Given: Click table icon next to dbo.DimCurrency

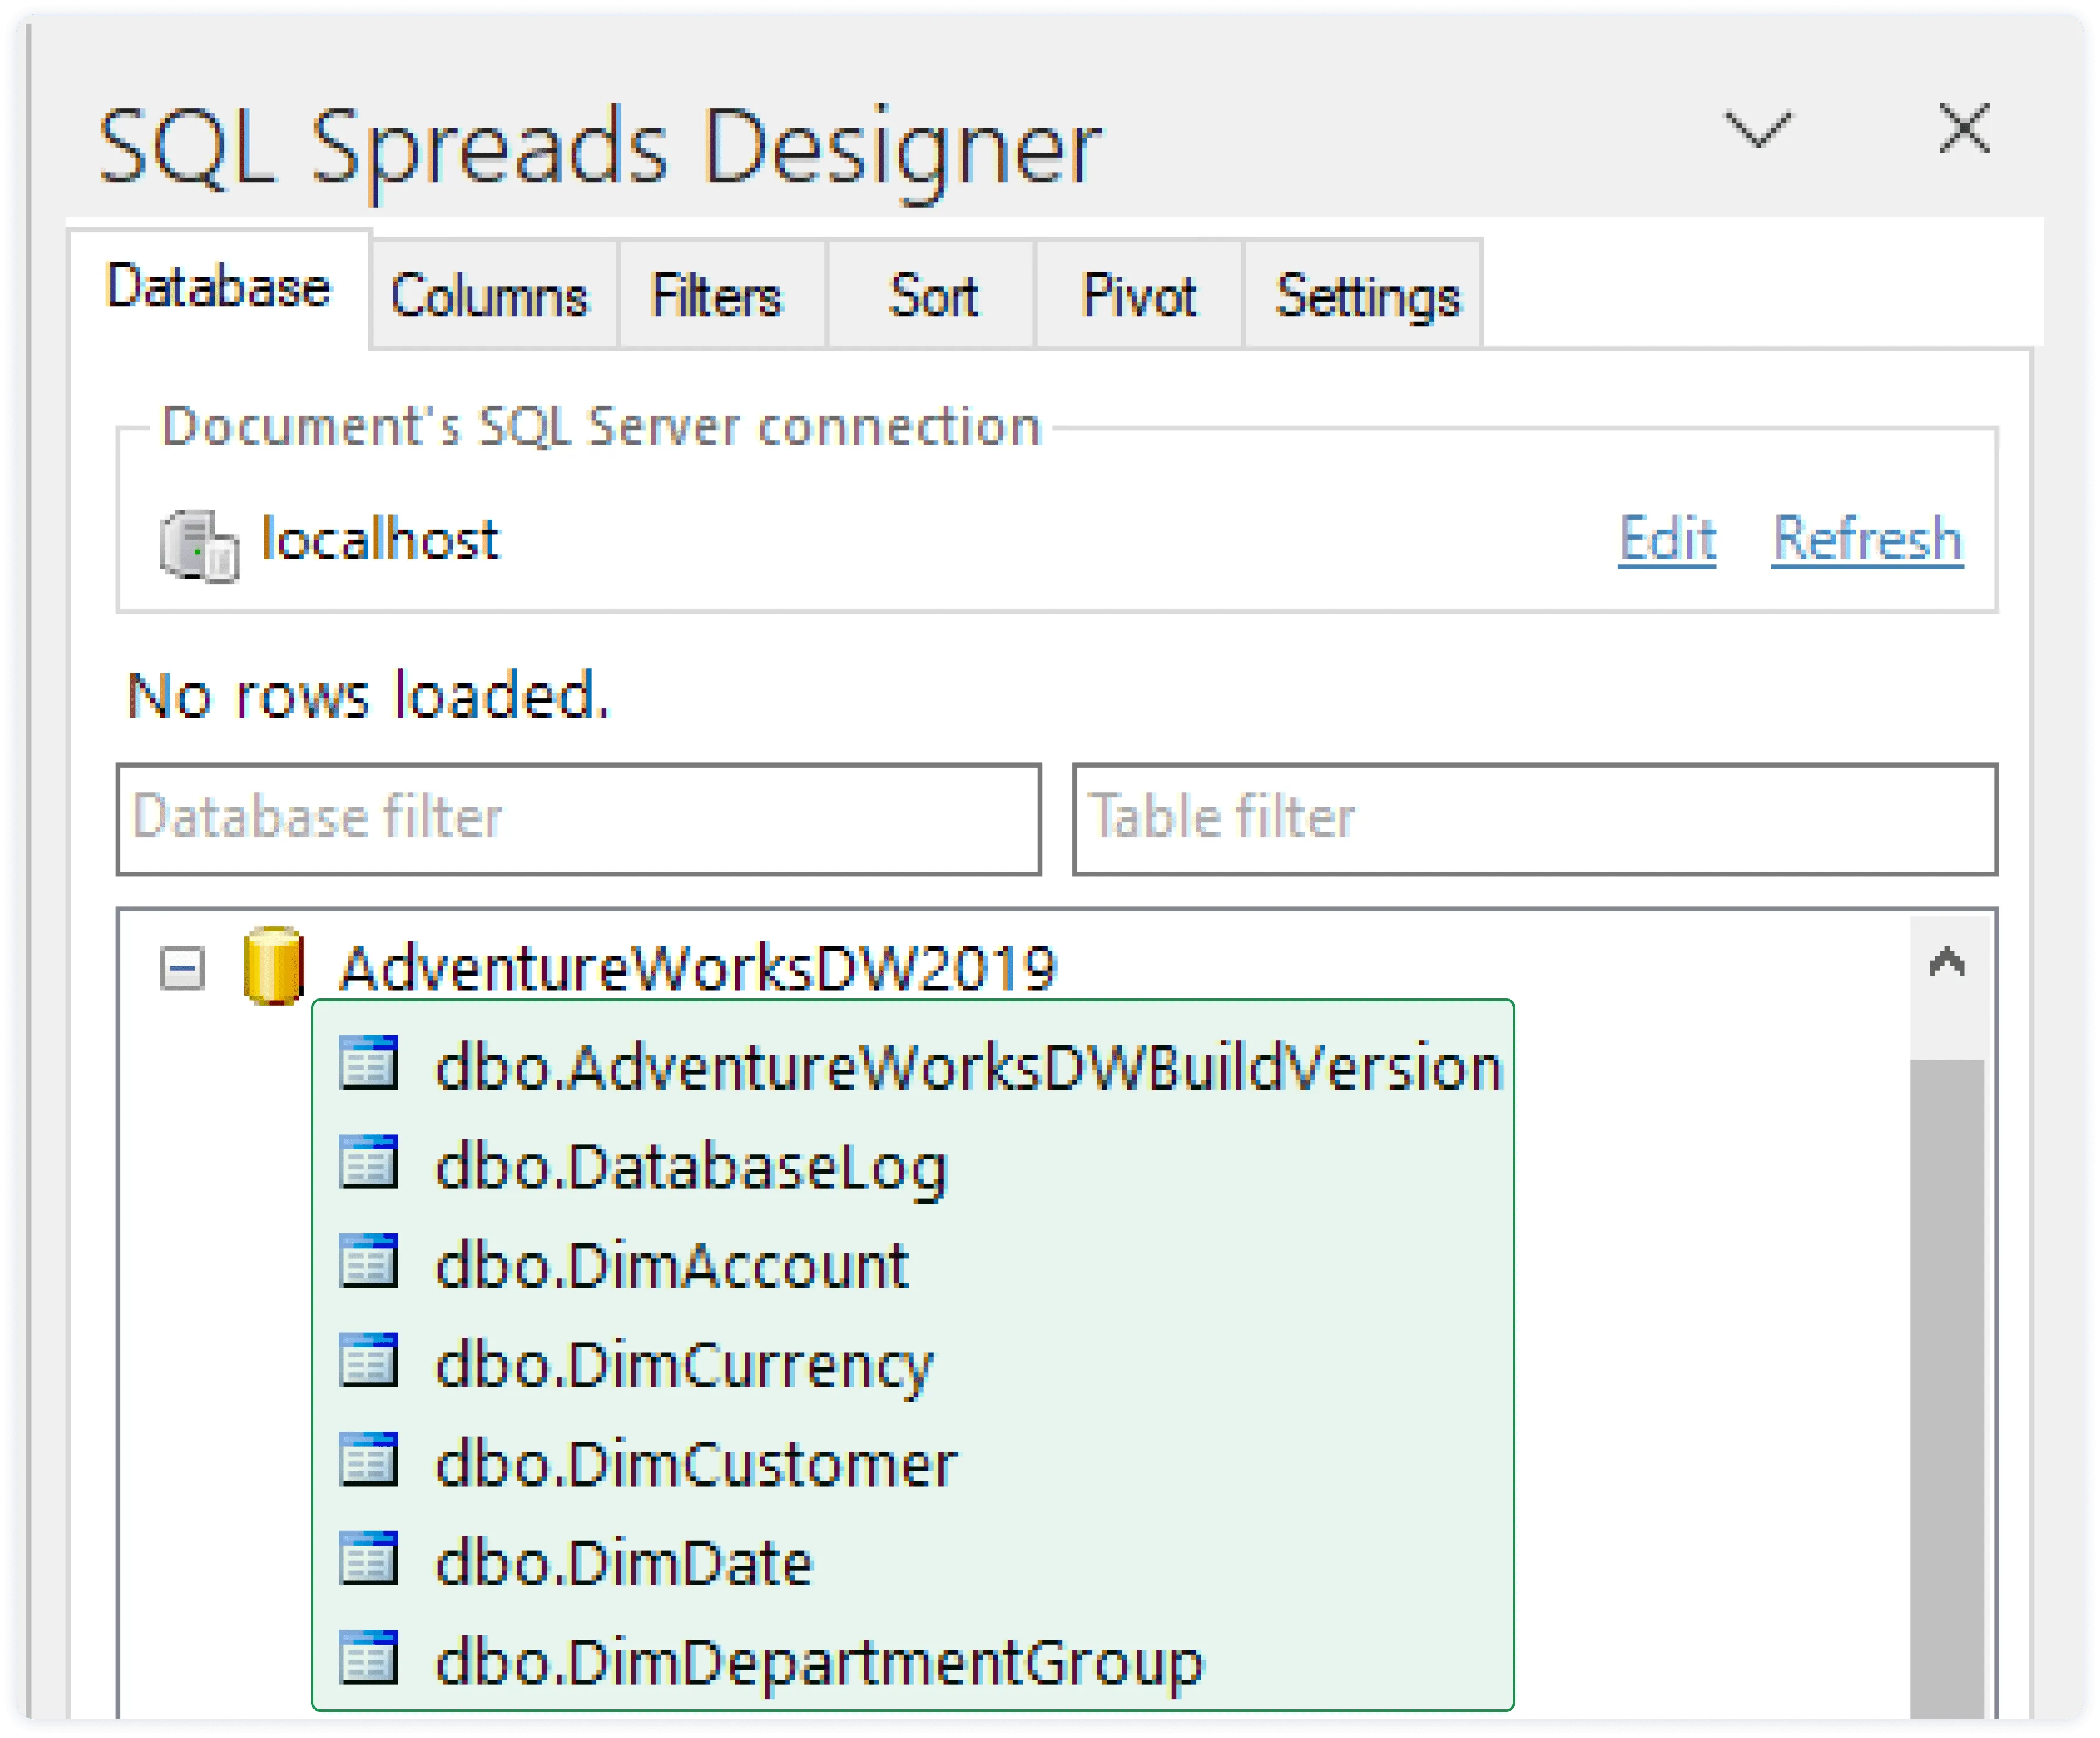Looking at the screenshot, I should (x=368, y=1360).
